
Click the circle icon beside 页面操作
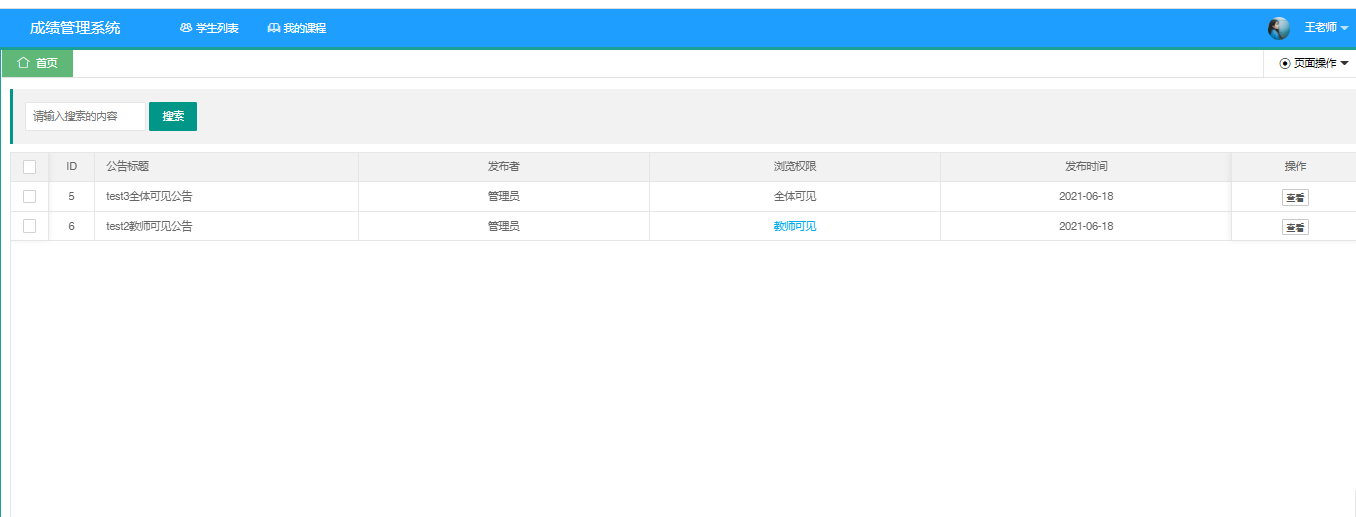(x=1285, y=63)
